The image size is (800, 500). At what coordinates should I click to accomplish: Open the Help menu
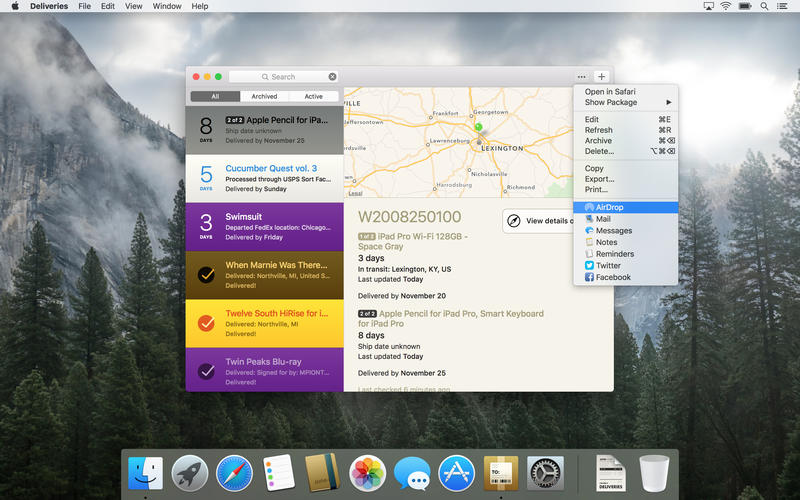point(199,6)
